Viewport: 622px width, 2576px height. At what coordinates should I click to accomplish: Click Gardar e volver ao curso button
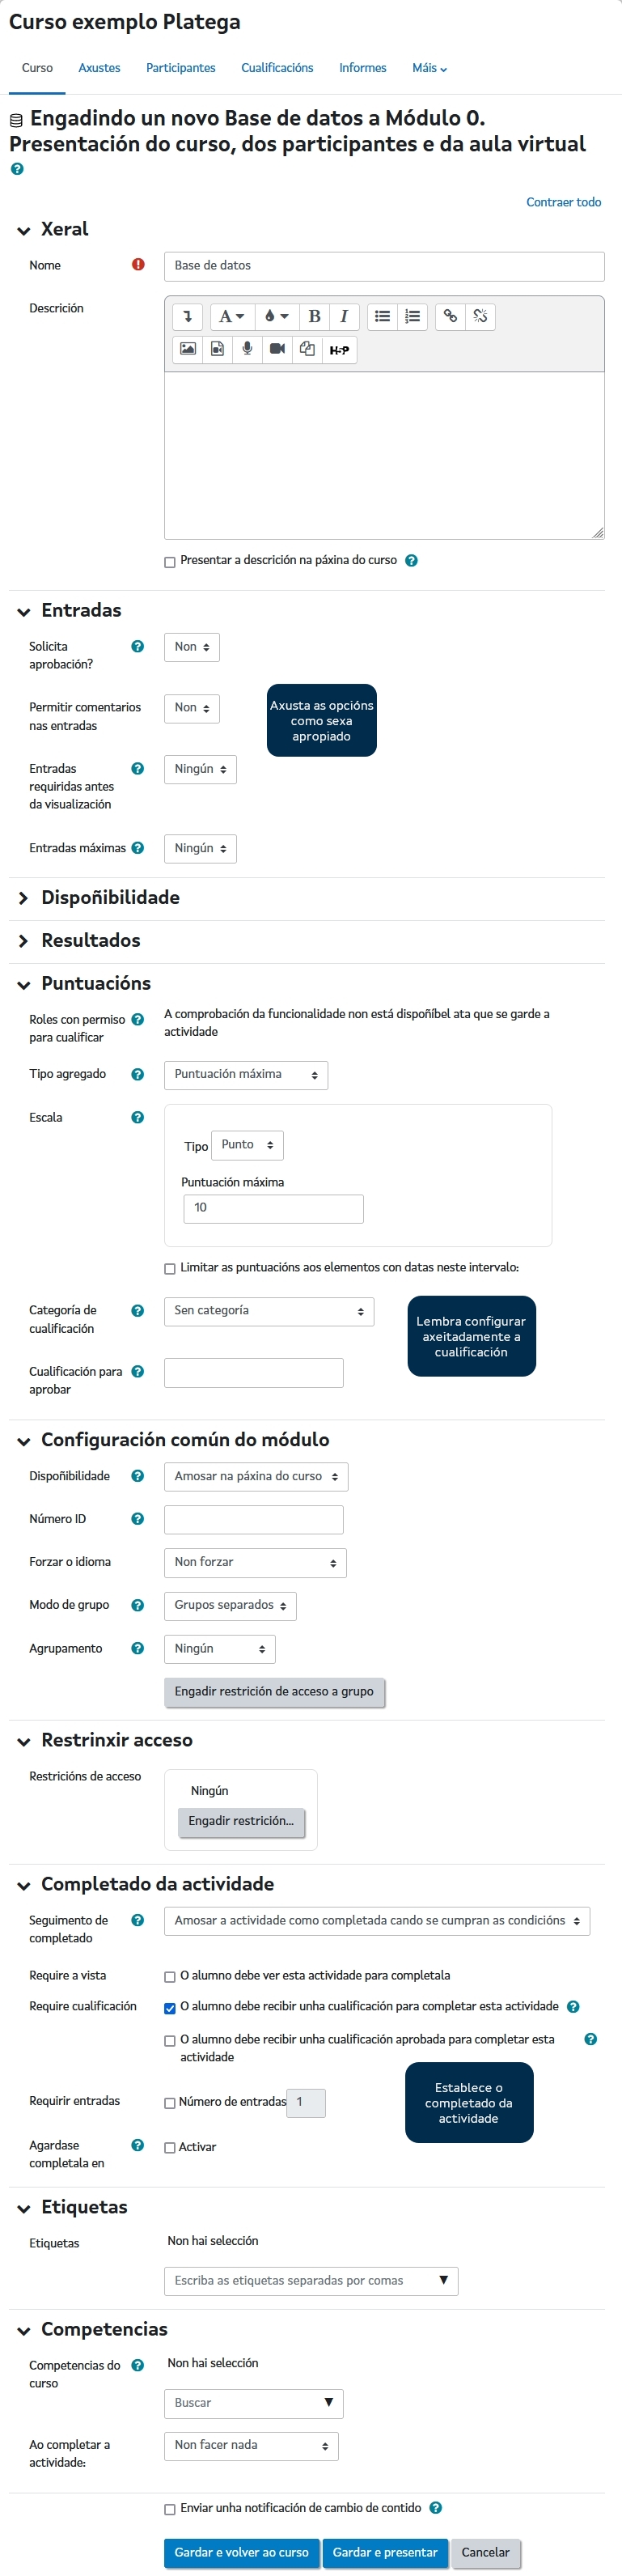pos(241,2552)
